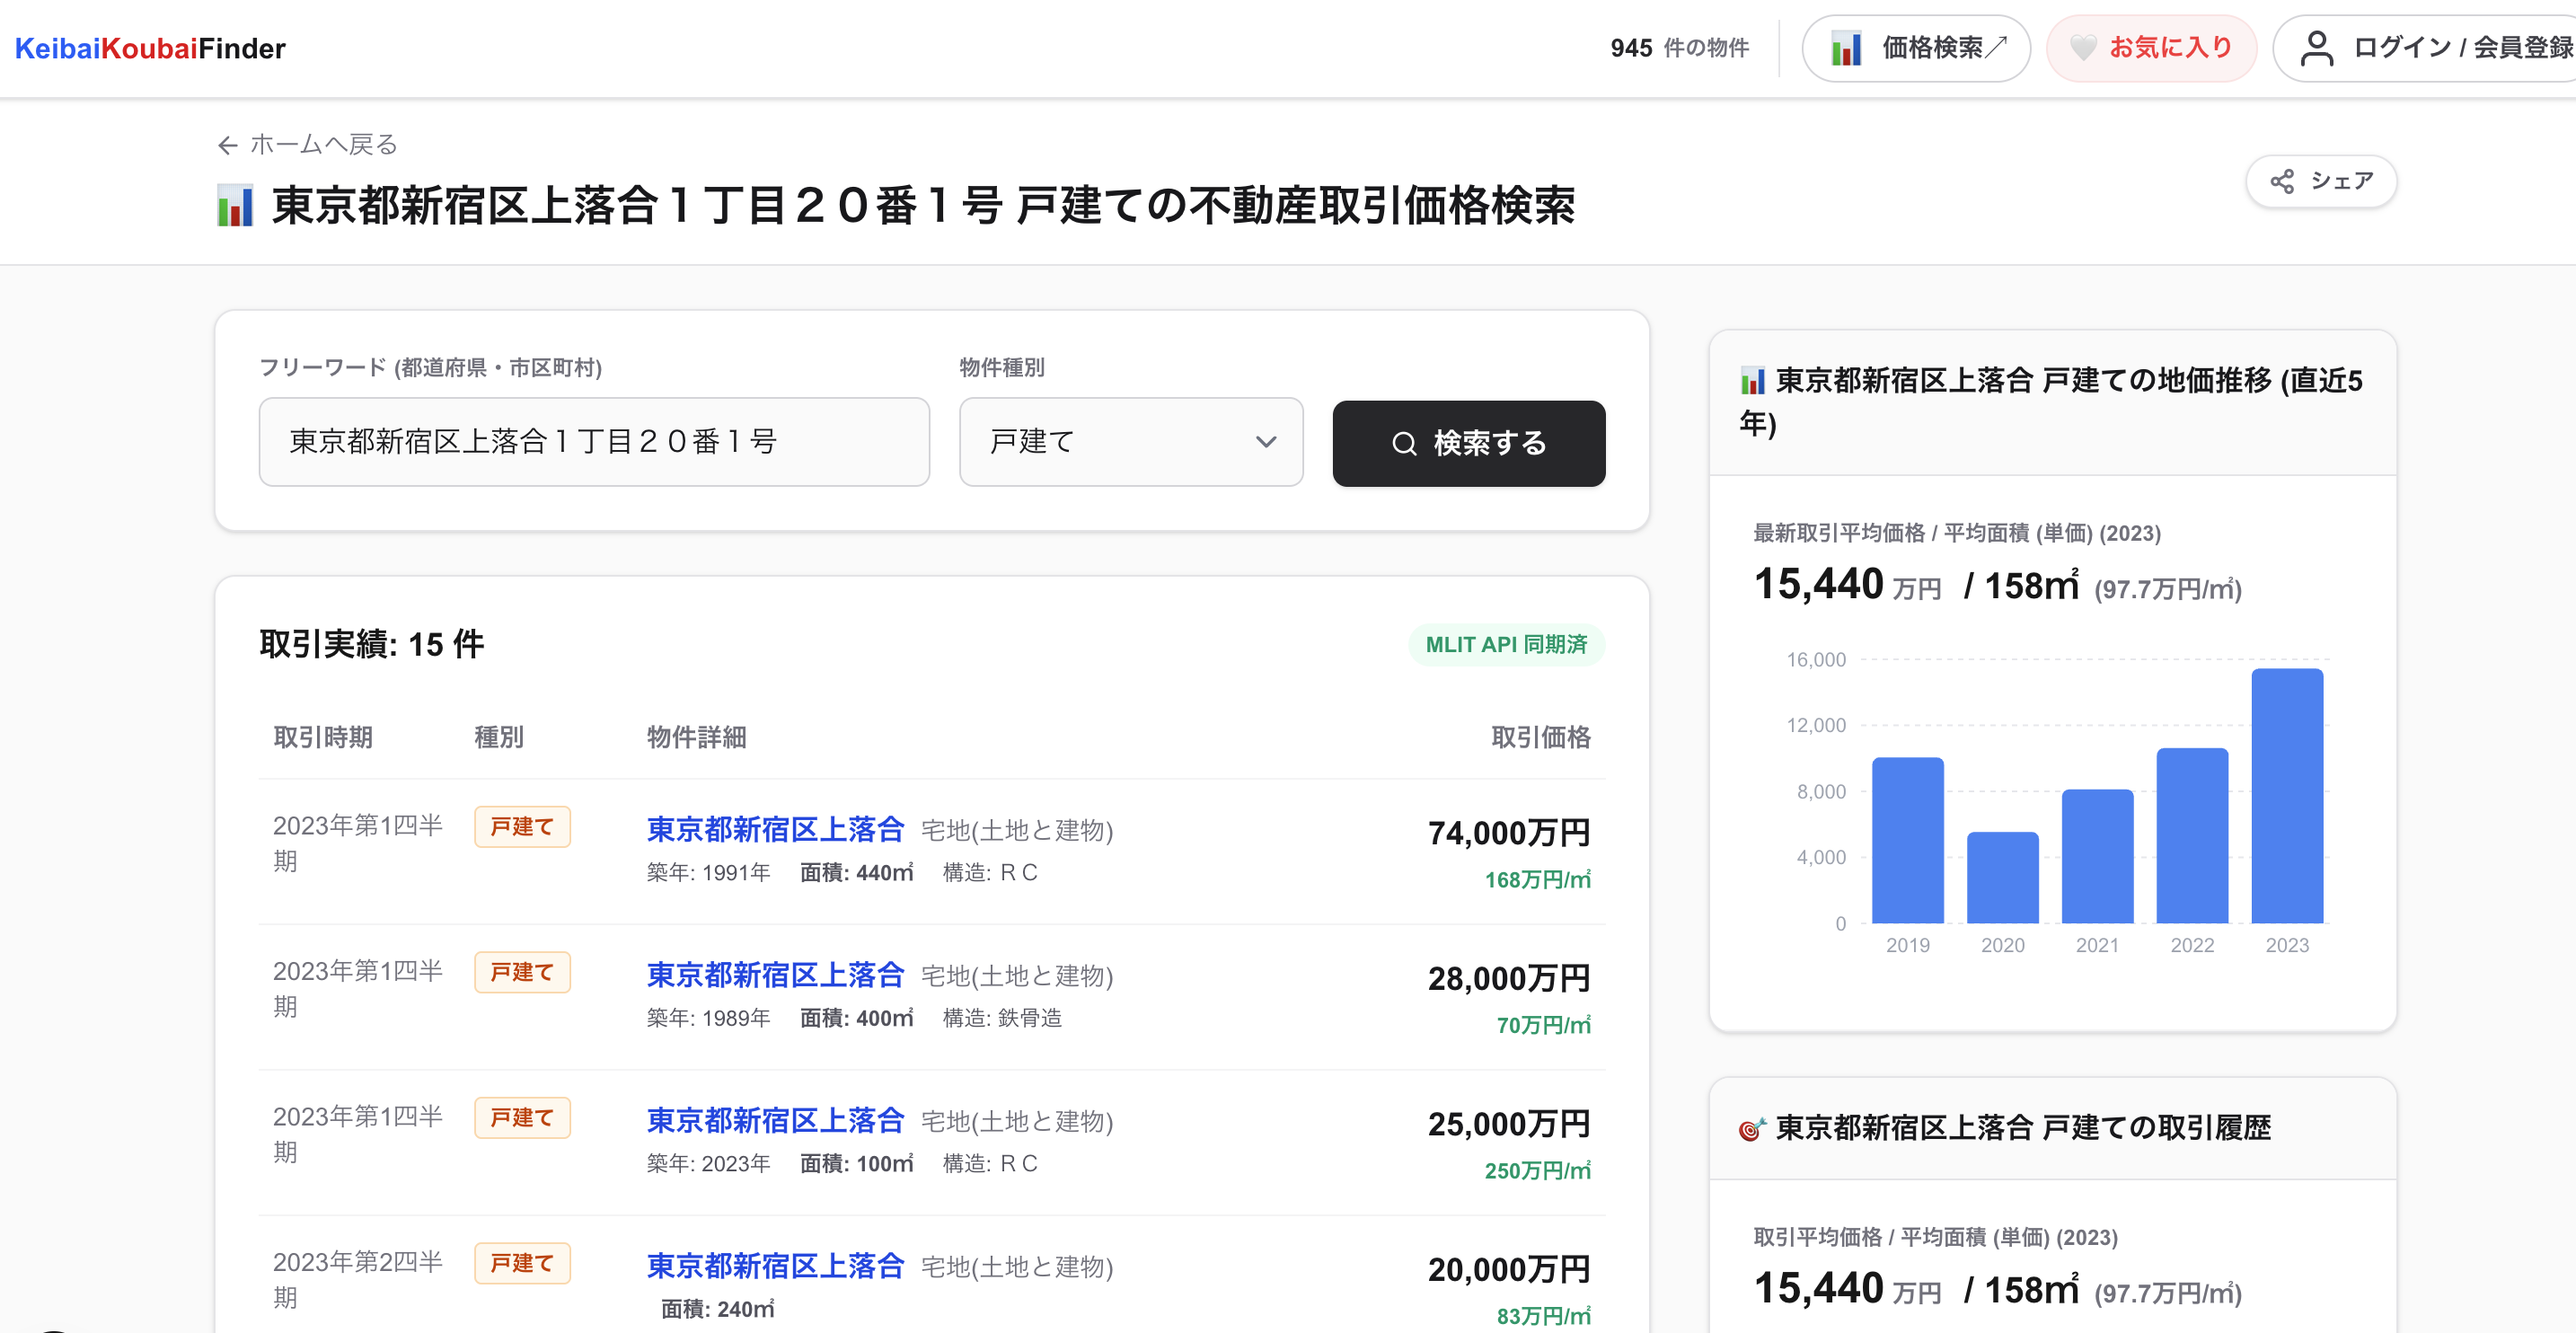The width and height of the screenshot is (2576, 1333).
Task: Click the magnifier icon in 検索する
Action: pyautogui.click(x=1404, y=443)
